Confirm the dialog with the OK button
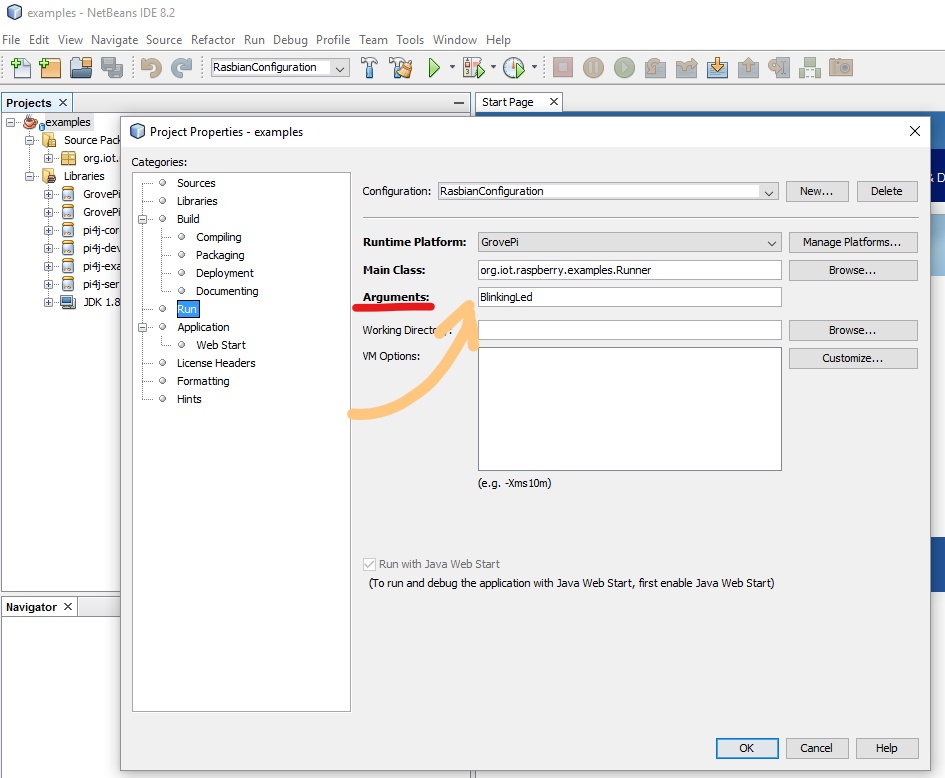Viewport: 945px width, 778px height. click(x=747, y=748)
